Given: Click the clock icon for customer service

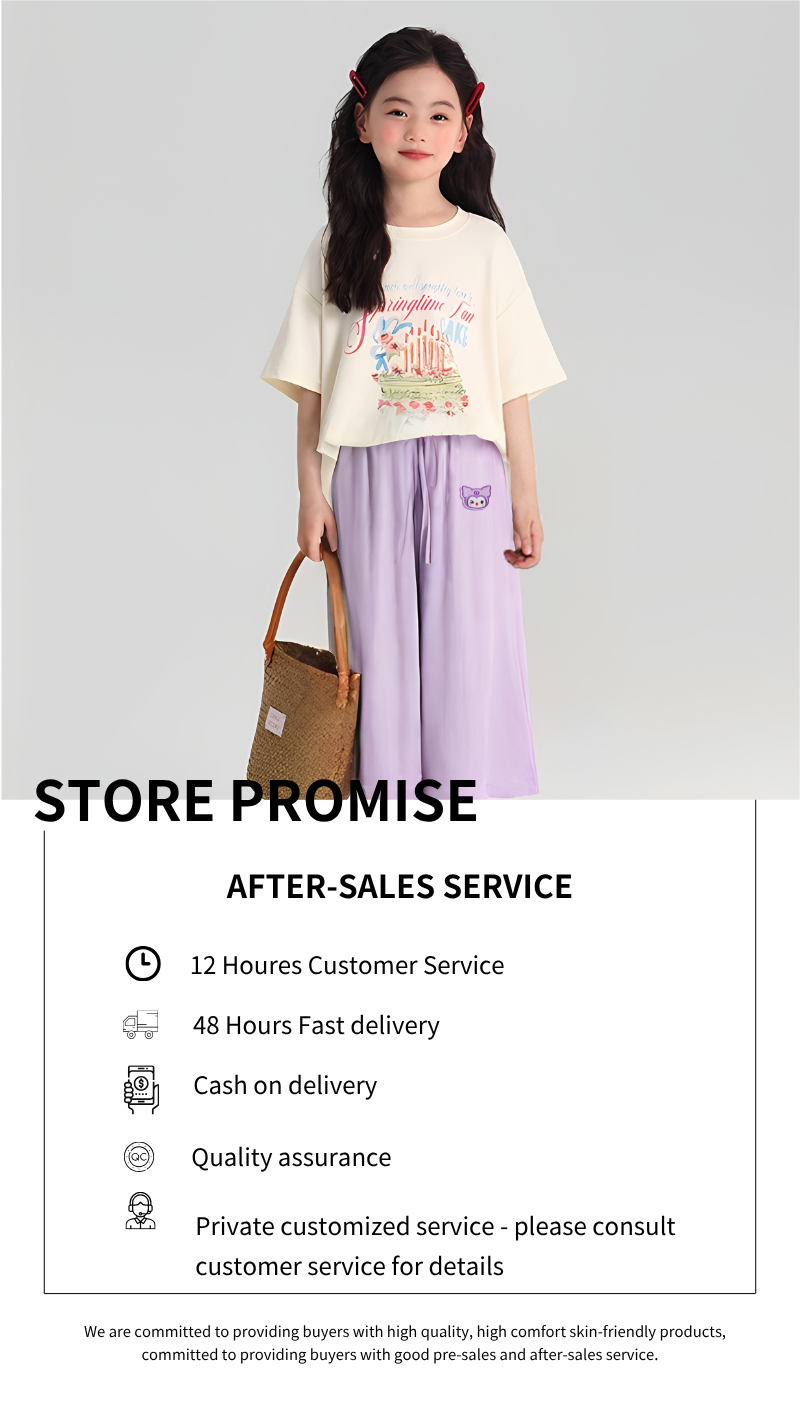Looking at the screenshot, I should tap(142, 963).
